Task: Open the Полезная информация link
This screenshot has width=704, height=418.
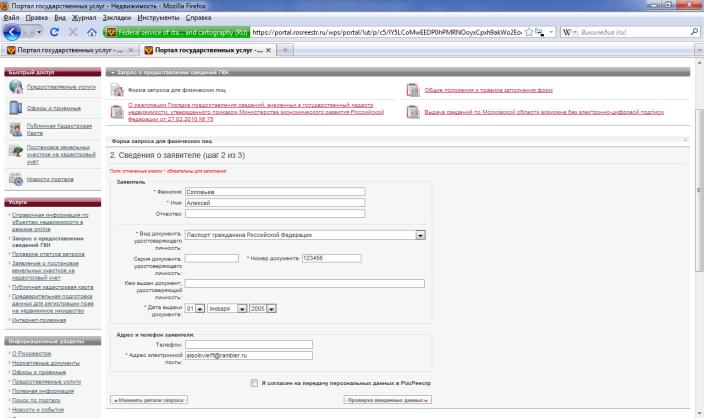Action: coord(43,391)
